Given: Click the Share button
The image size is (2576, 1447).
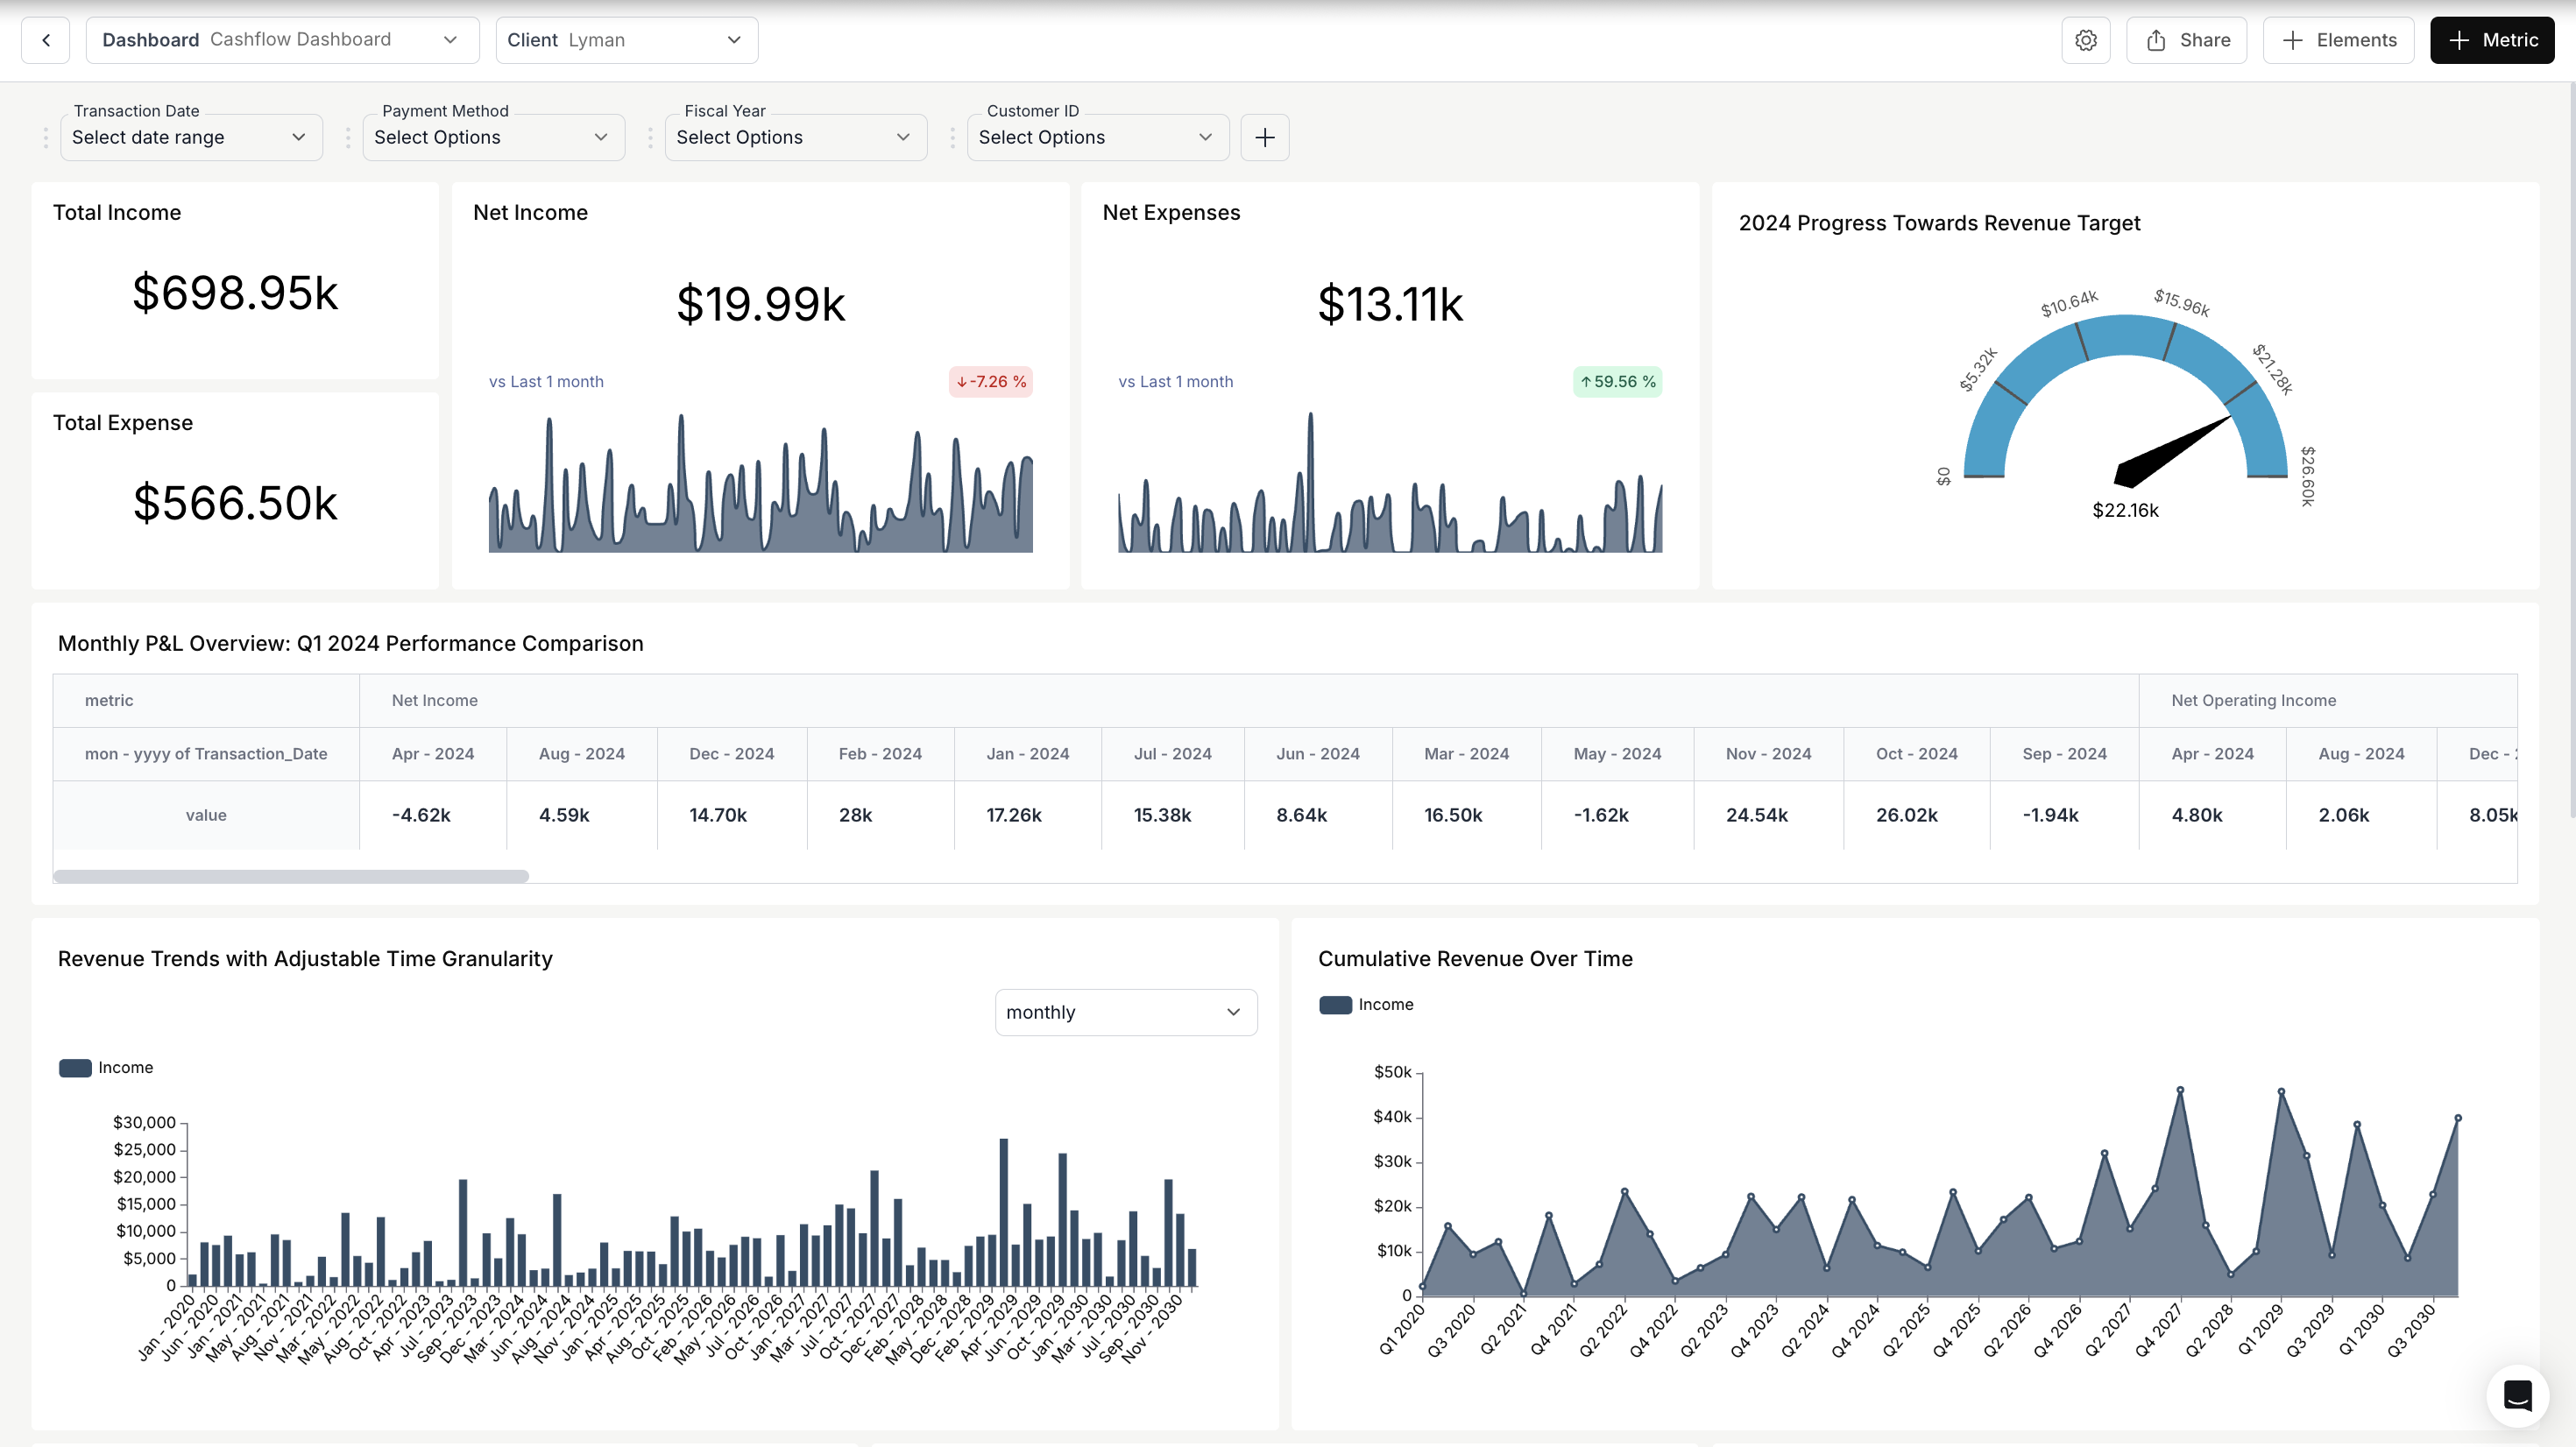Looking at the screenshot, I should pos(2186,40).
